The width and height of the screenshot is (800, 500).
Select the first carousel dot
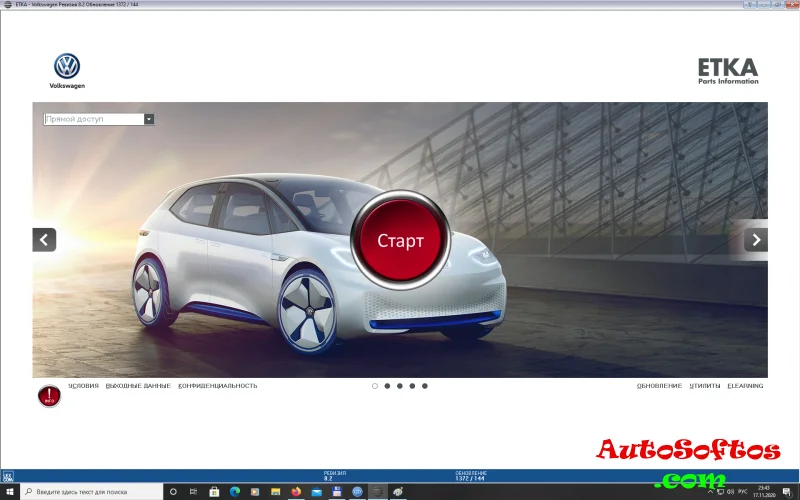tap(374, 385)
